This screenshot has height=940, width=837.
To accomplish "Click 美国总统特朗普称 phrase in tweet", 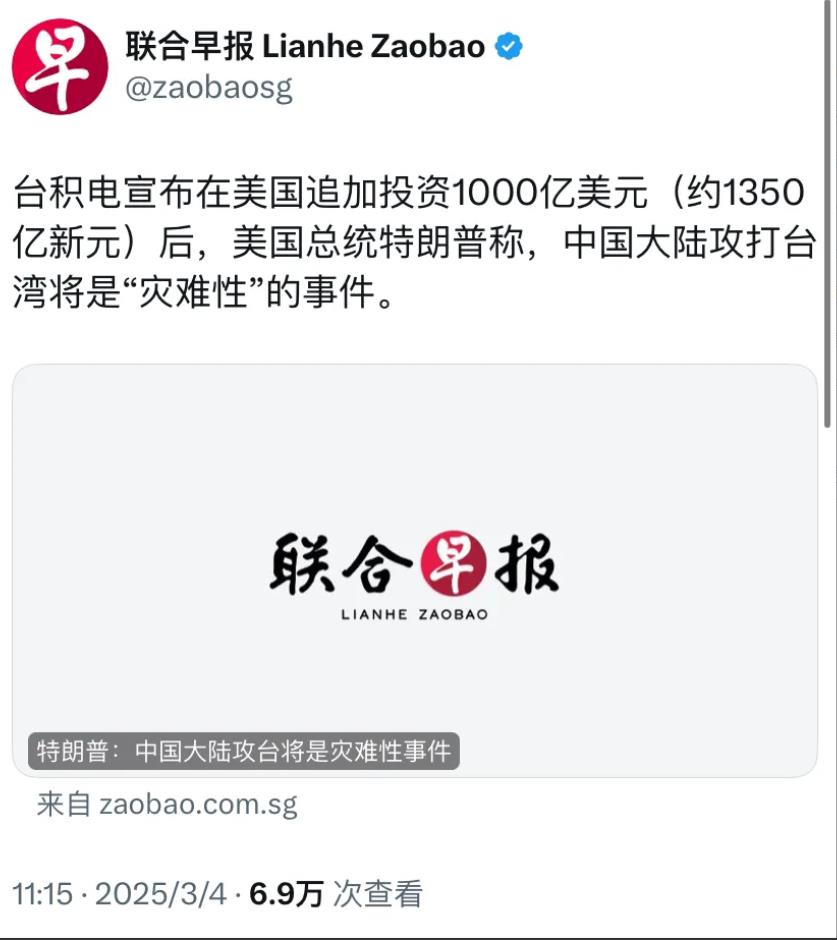I will (x=378, y=242).
